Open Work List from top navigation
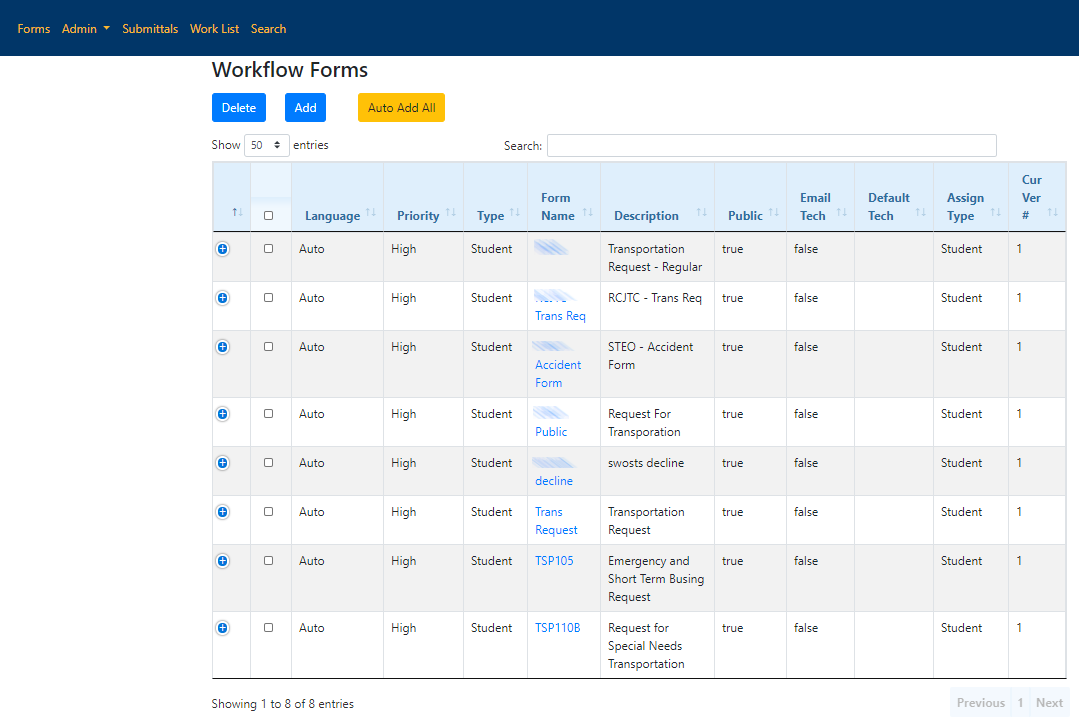Viewport: 1079px width, 727px height. coord(214,29)
